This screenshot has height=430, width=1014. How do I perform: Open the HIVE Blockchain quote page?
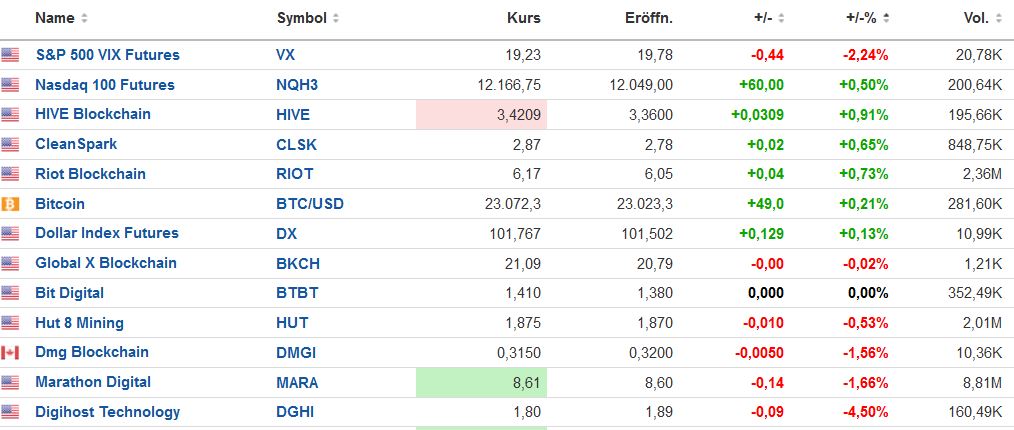tap(92, 114)
